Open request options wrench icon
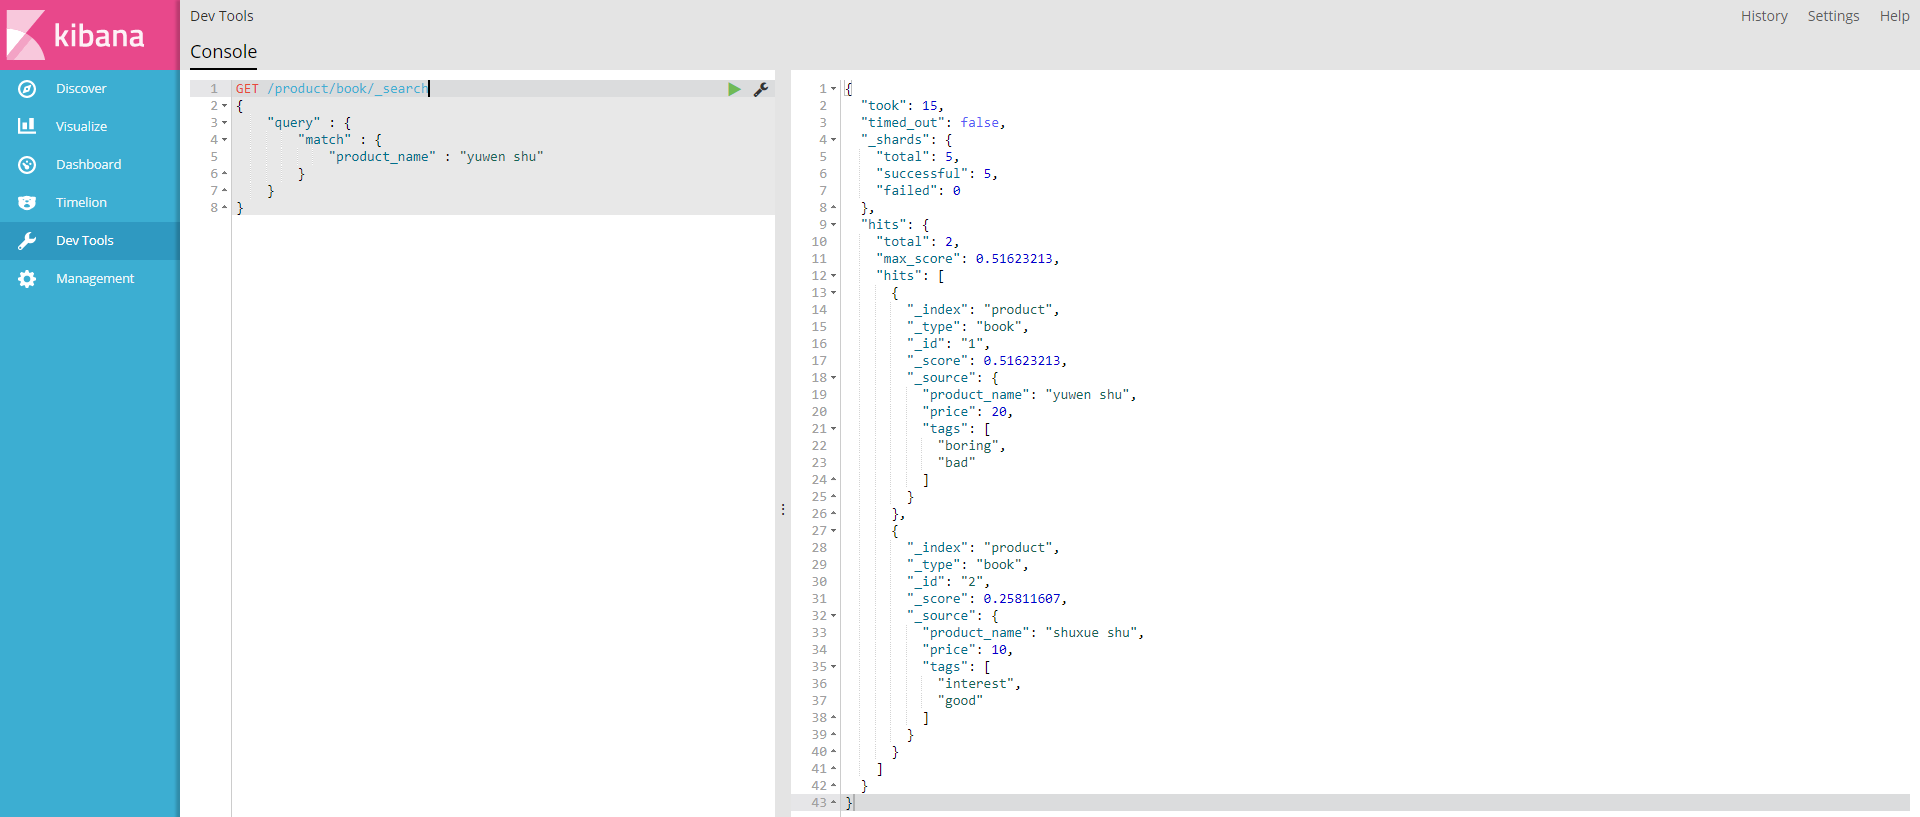The height and width of the screenshot is (817, 1920). [x=761, y=89]
